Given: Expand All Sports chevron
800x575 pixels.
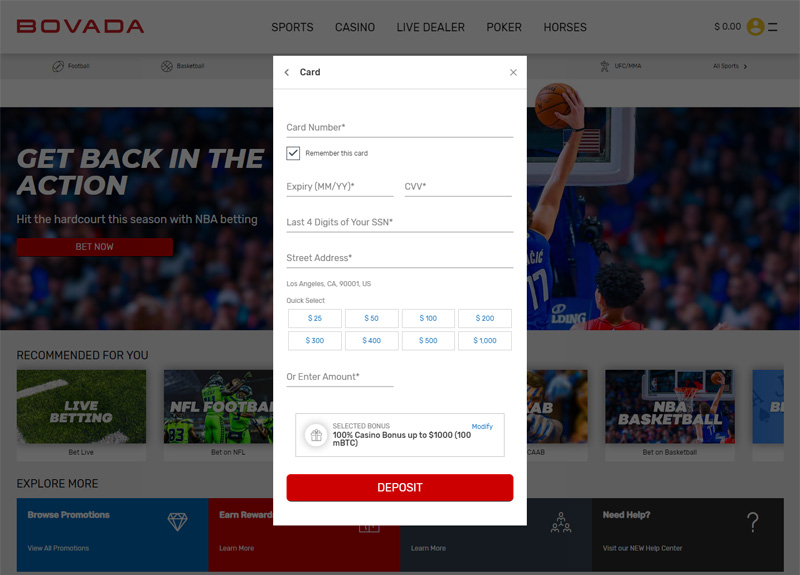Looking at the screenshot, I should click(745, 66).
